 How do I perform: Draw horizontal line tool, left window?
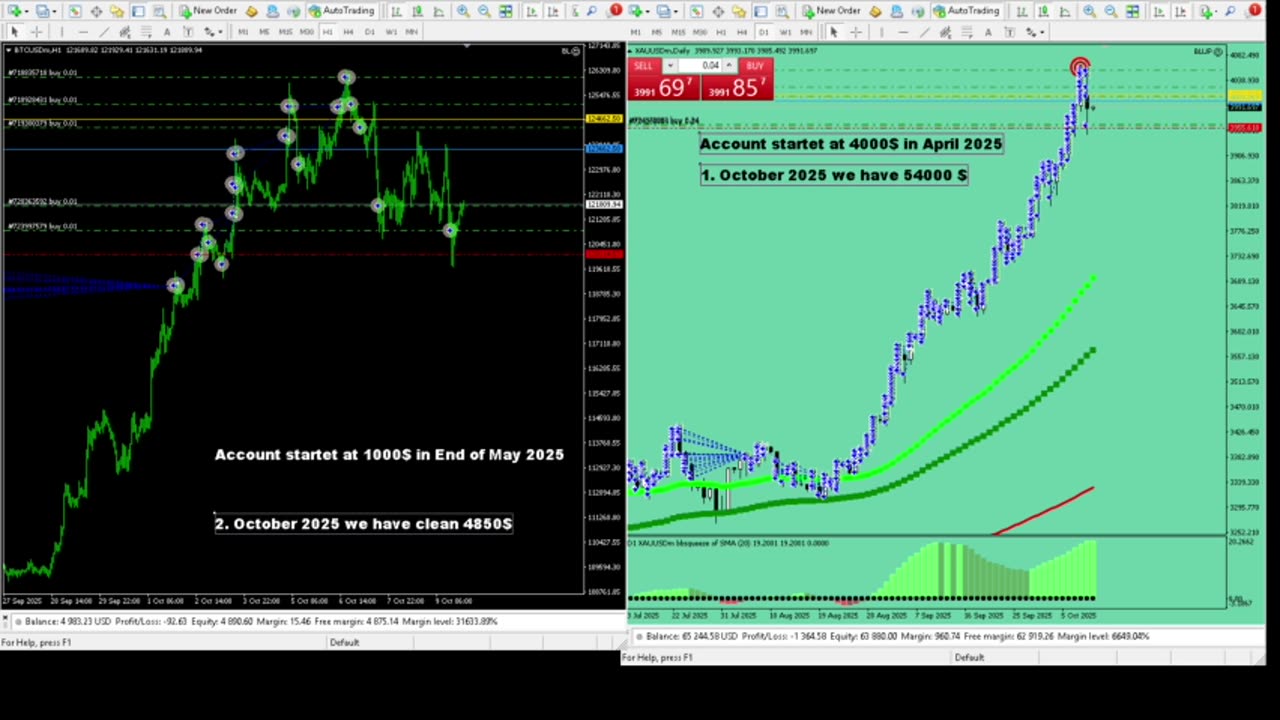pos(83,32)
